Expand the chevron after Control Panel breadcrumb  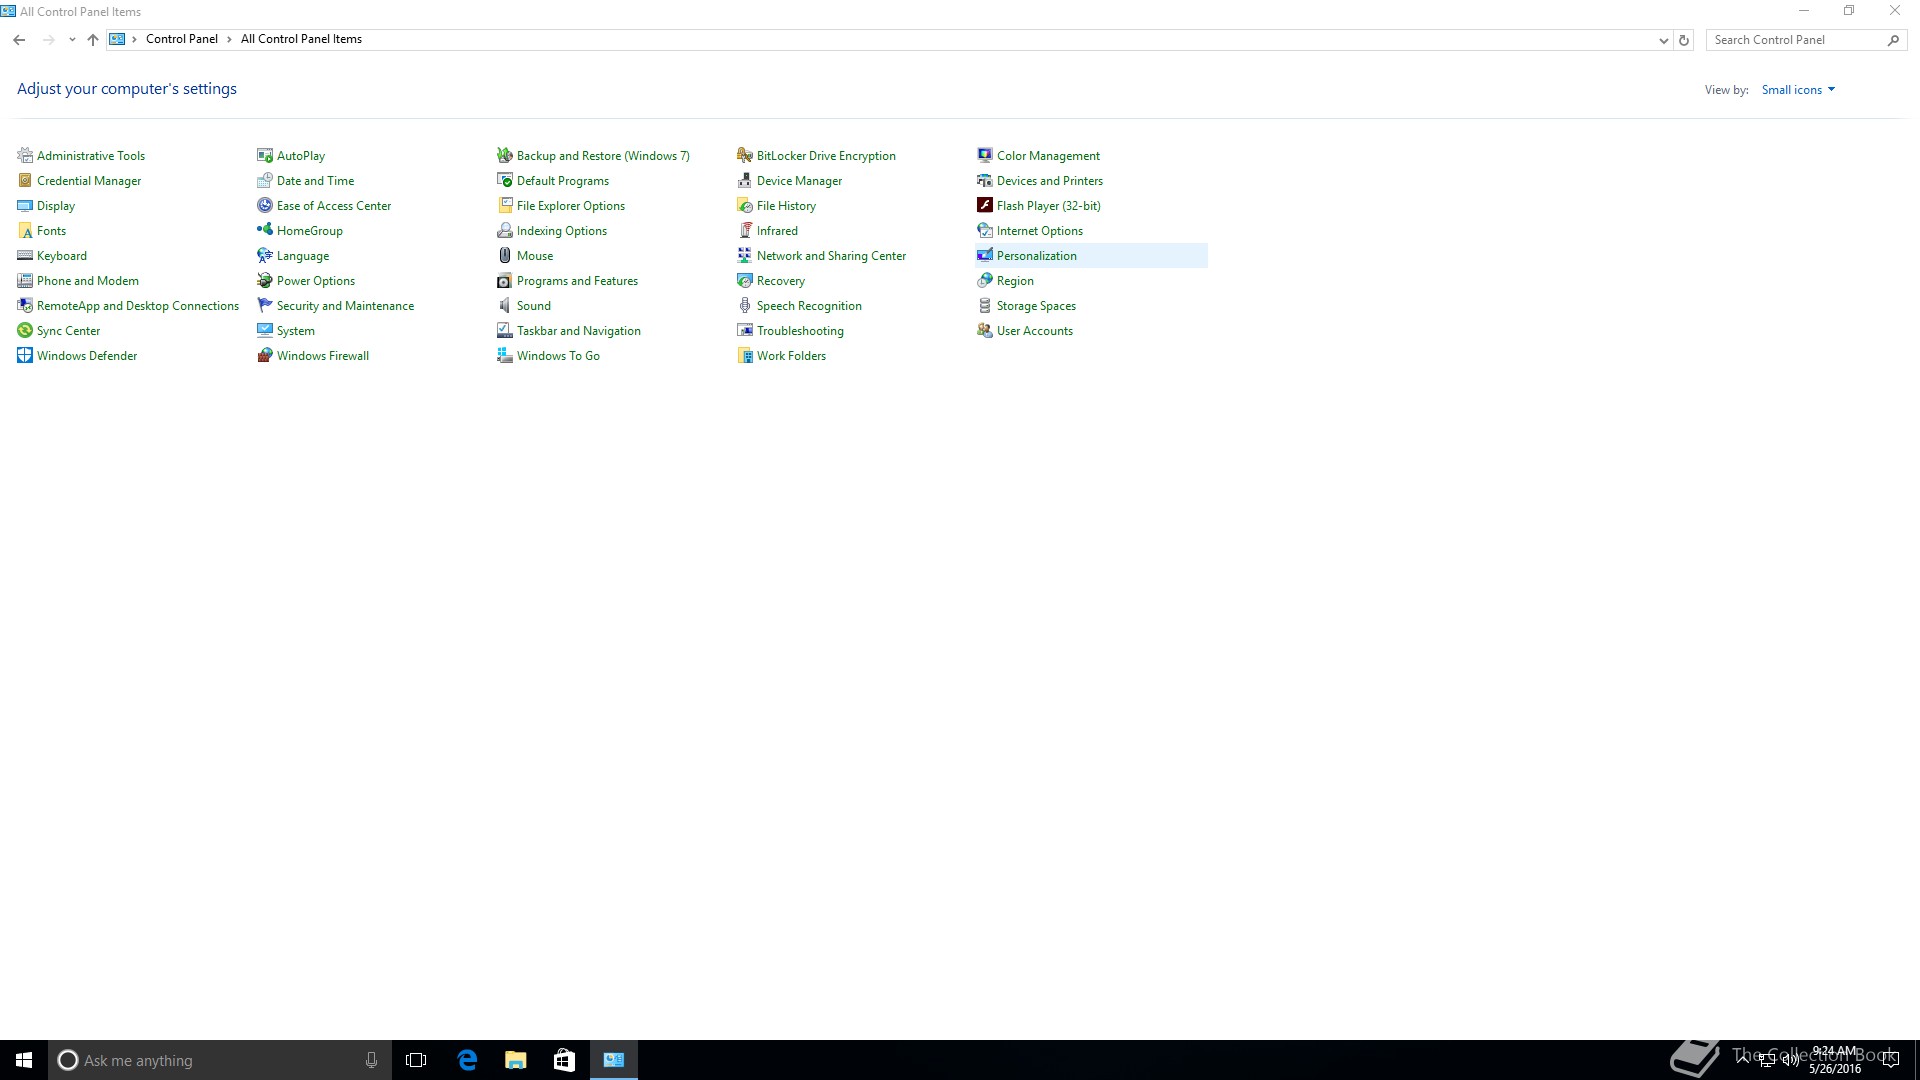pos(229,39)
